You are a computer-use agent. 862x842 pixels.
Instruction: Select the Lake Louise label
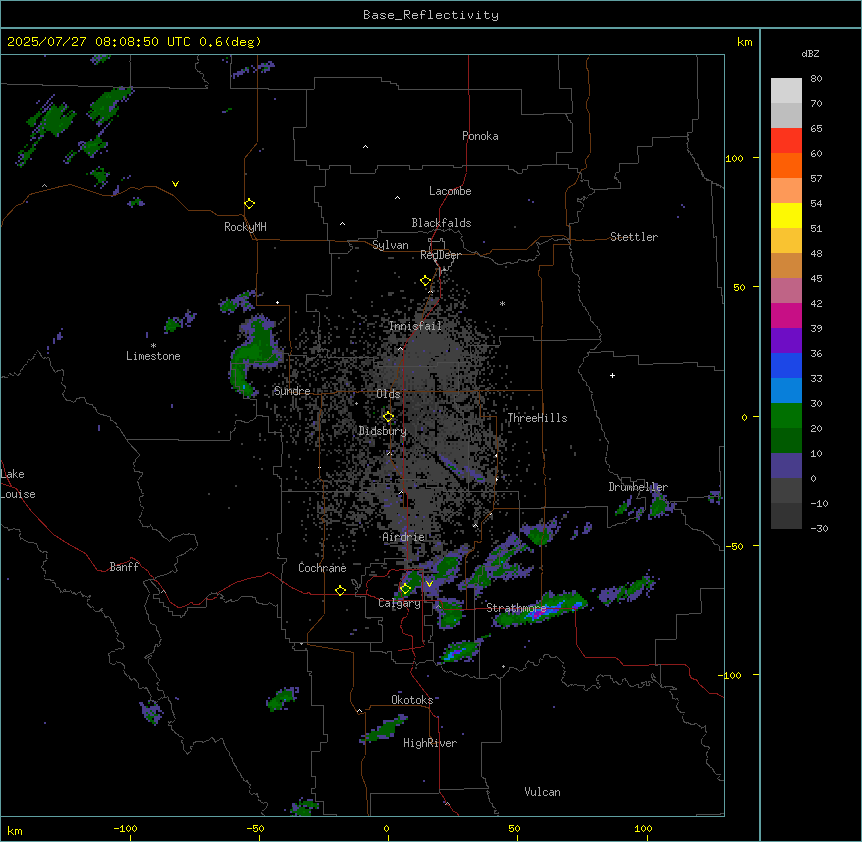[x=18, y=484]
